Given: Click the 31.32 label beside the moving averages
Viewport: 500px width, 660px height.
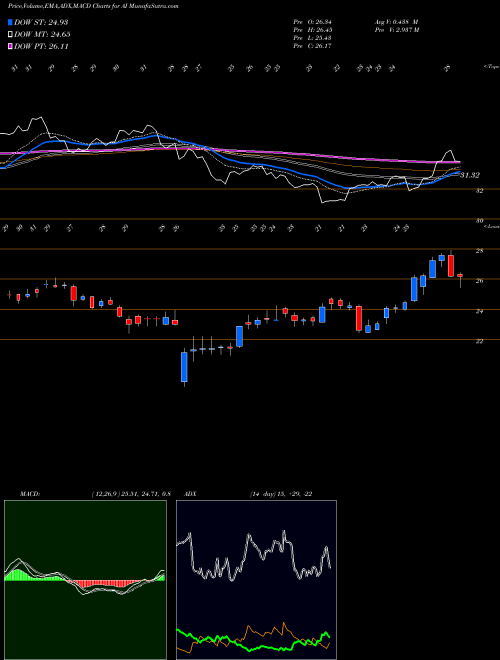Looking at the screenshot, I should point(470,175).
